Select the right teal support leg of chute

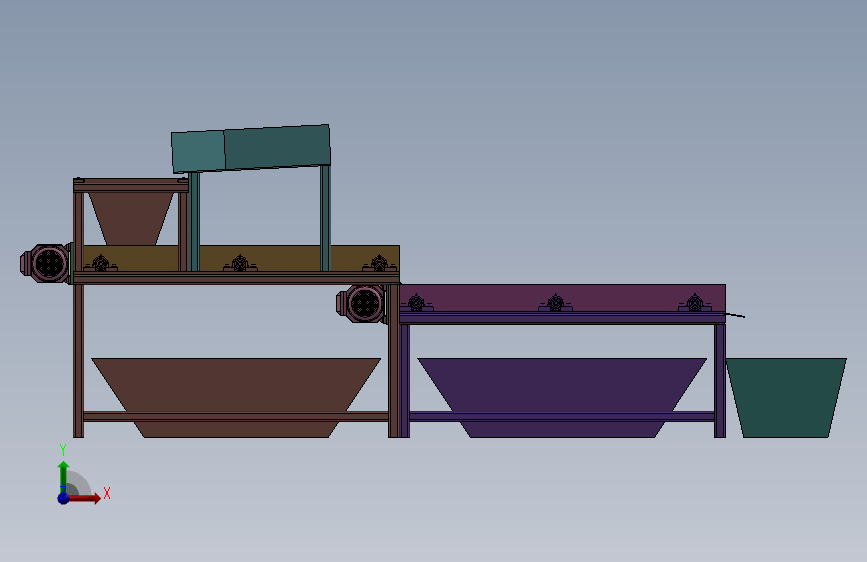(325, 218)
